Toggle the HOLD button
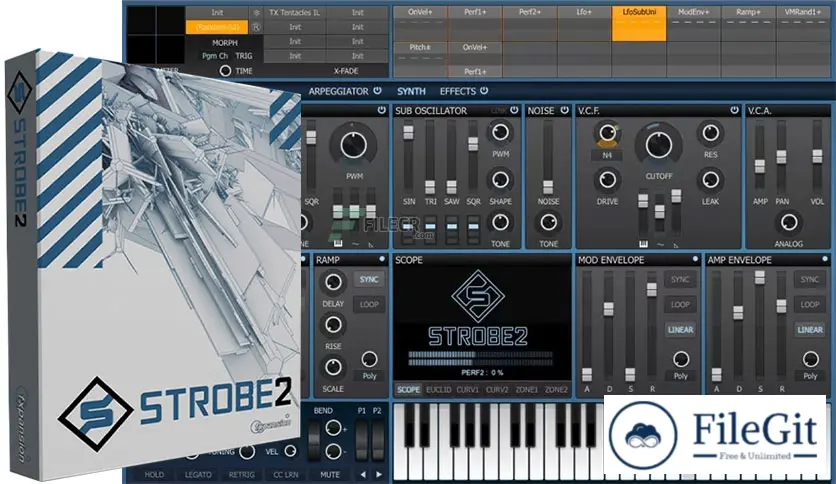This screenshot has height=484, width=836. (x=154, y=474)
